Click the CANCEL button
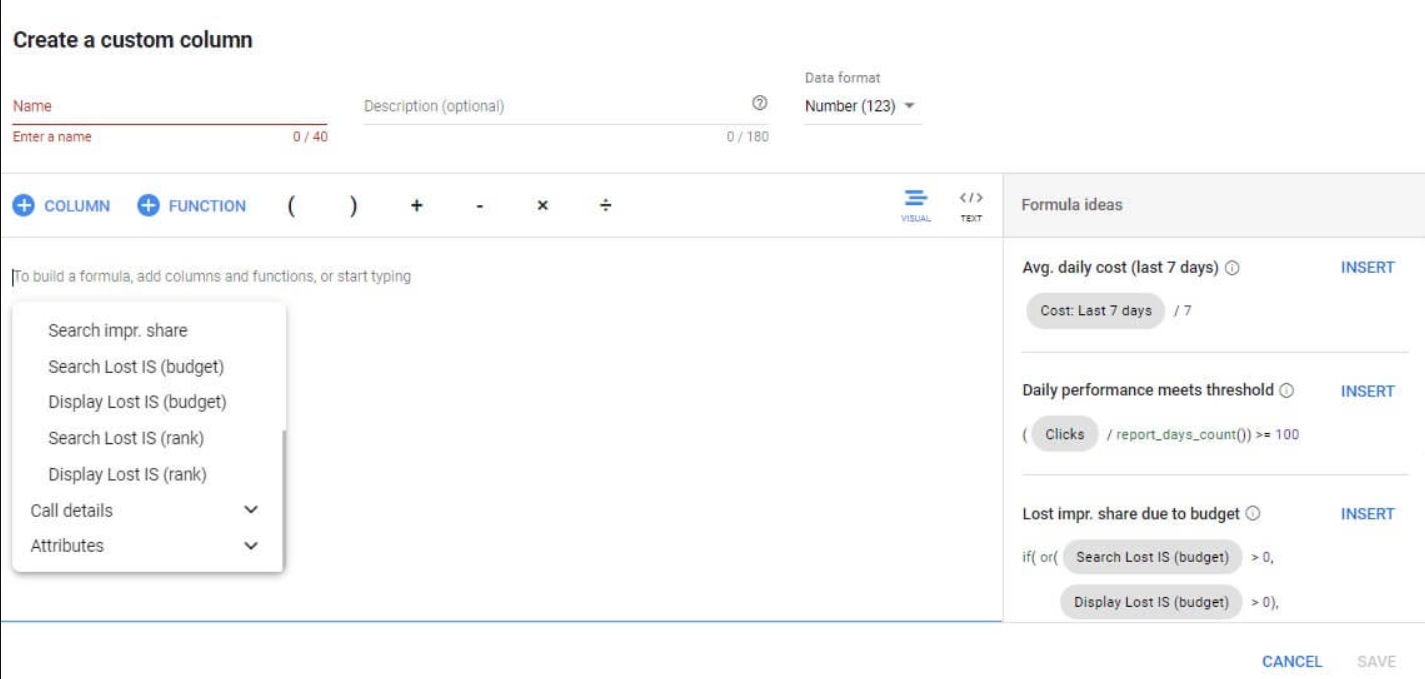This screenshot has width=1425, height=679. coord(1291,661)
